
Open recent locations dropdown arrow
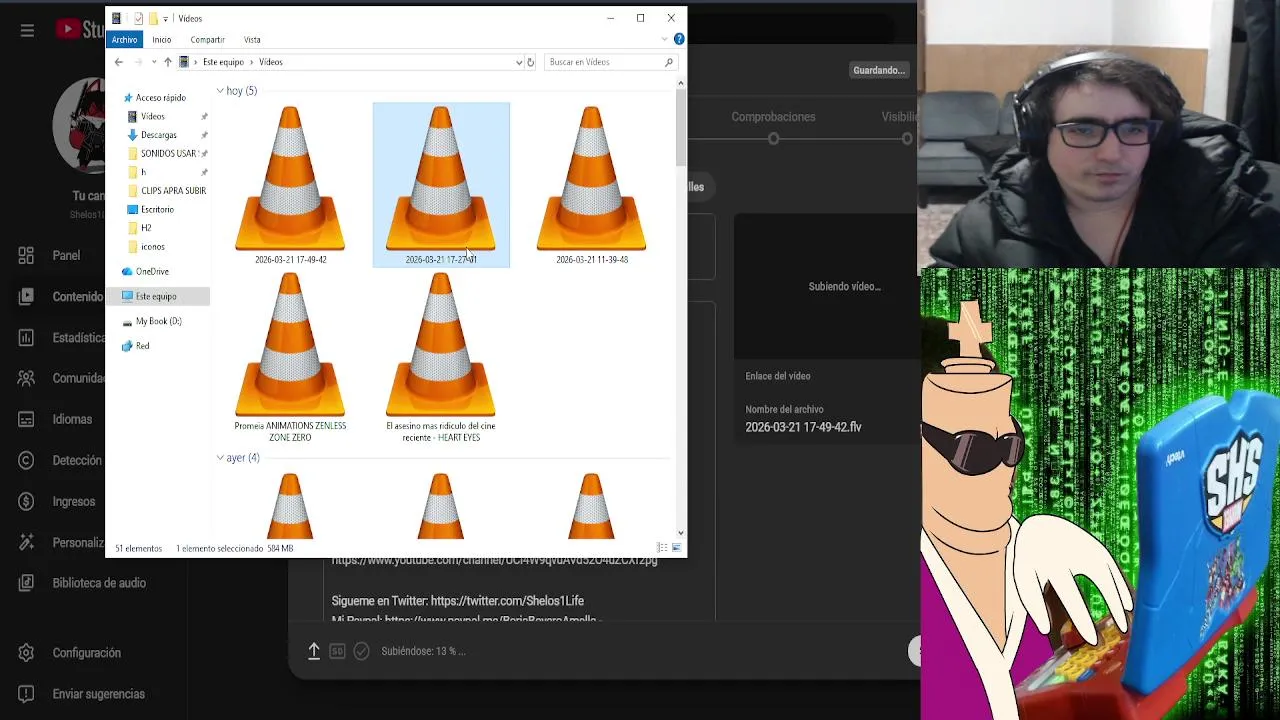pos(153,62)
